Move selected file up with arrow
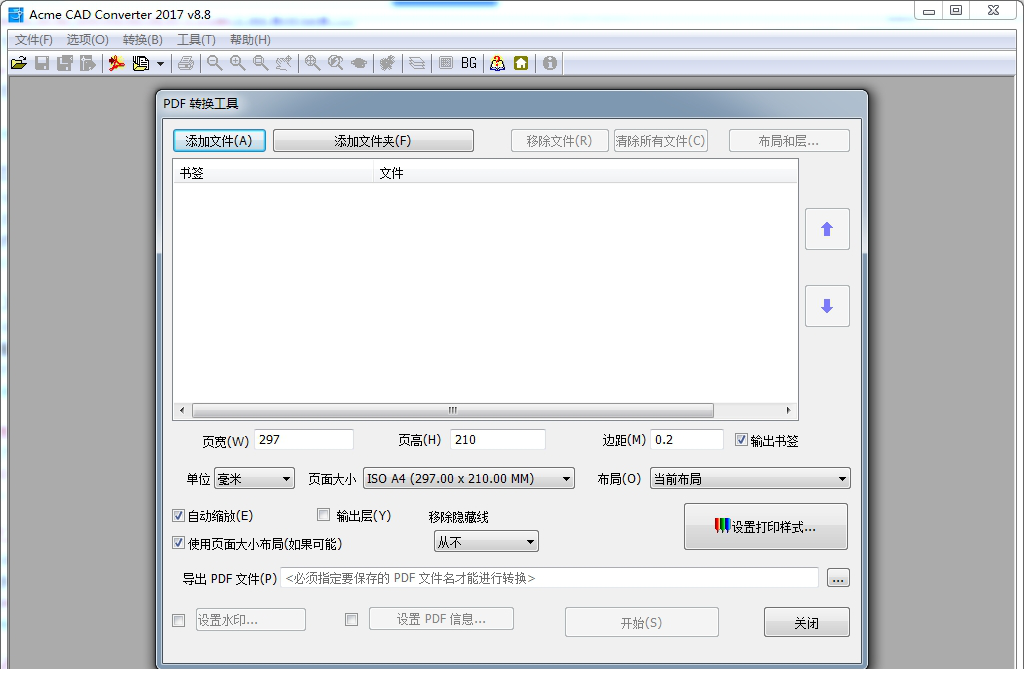Screen dimensions: 1024x695 click(x=827, y=229)
